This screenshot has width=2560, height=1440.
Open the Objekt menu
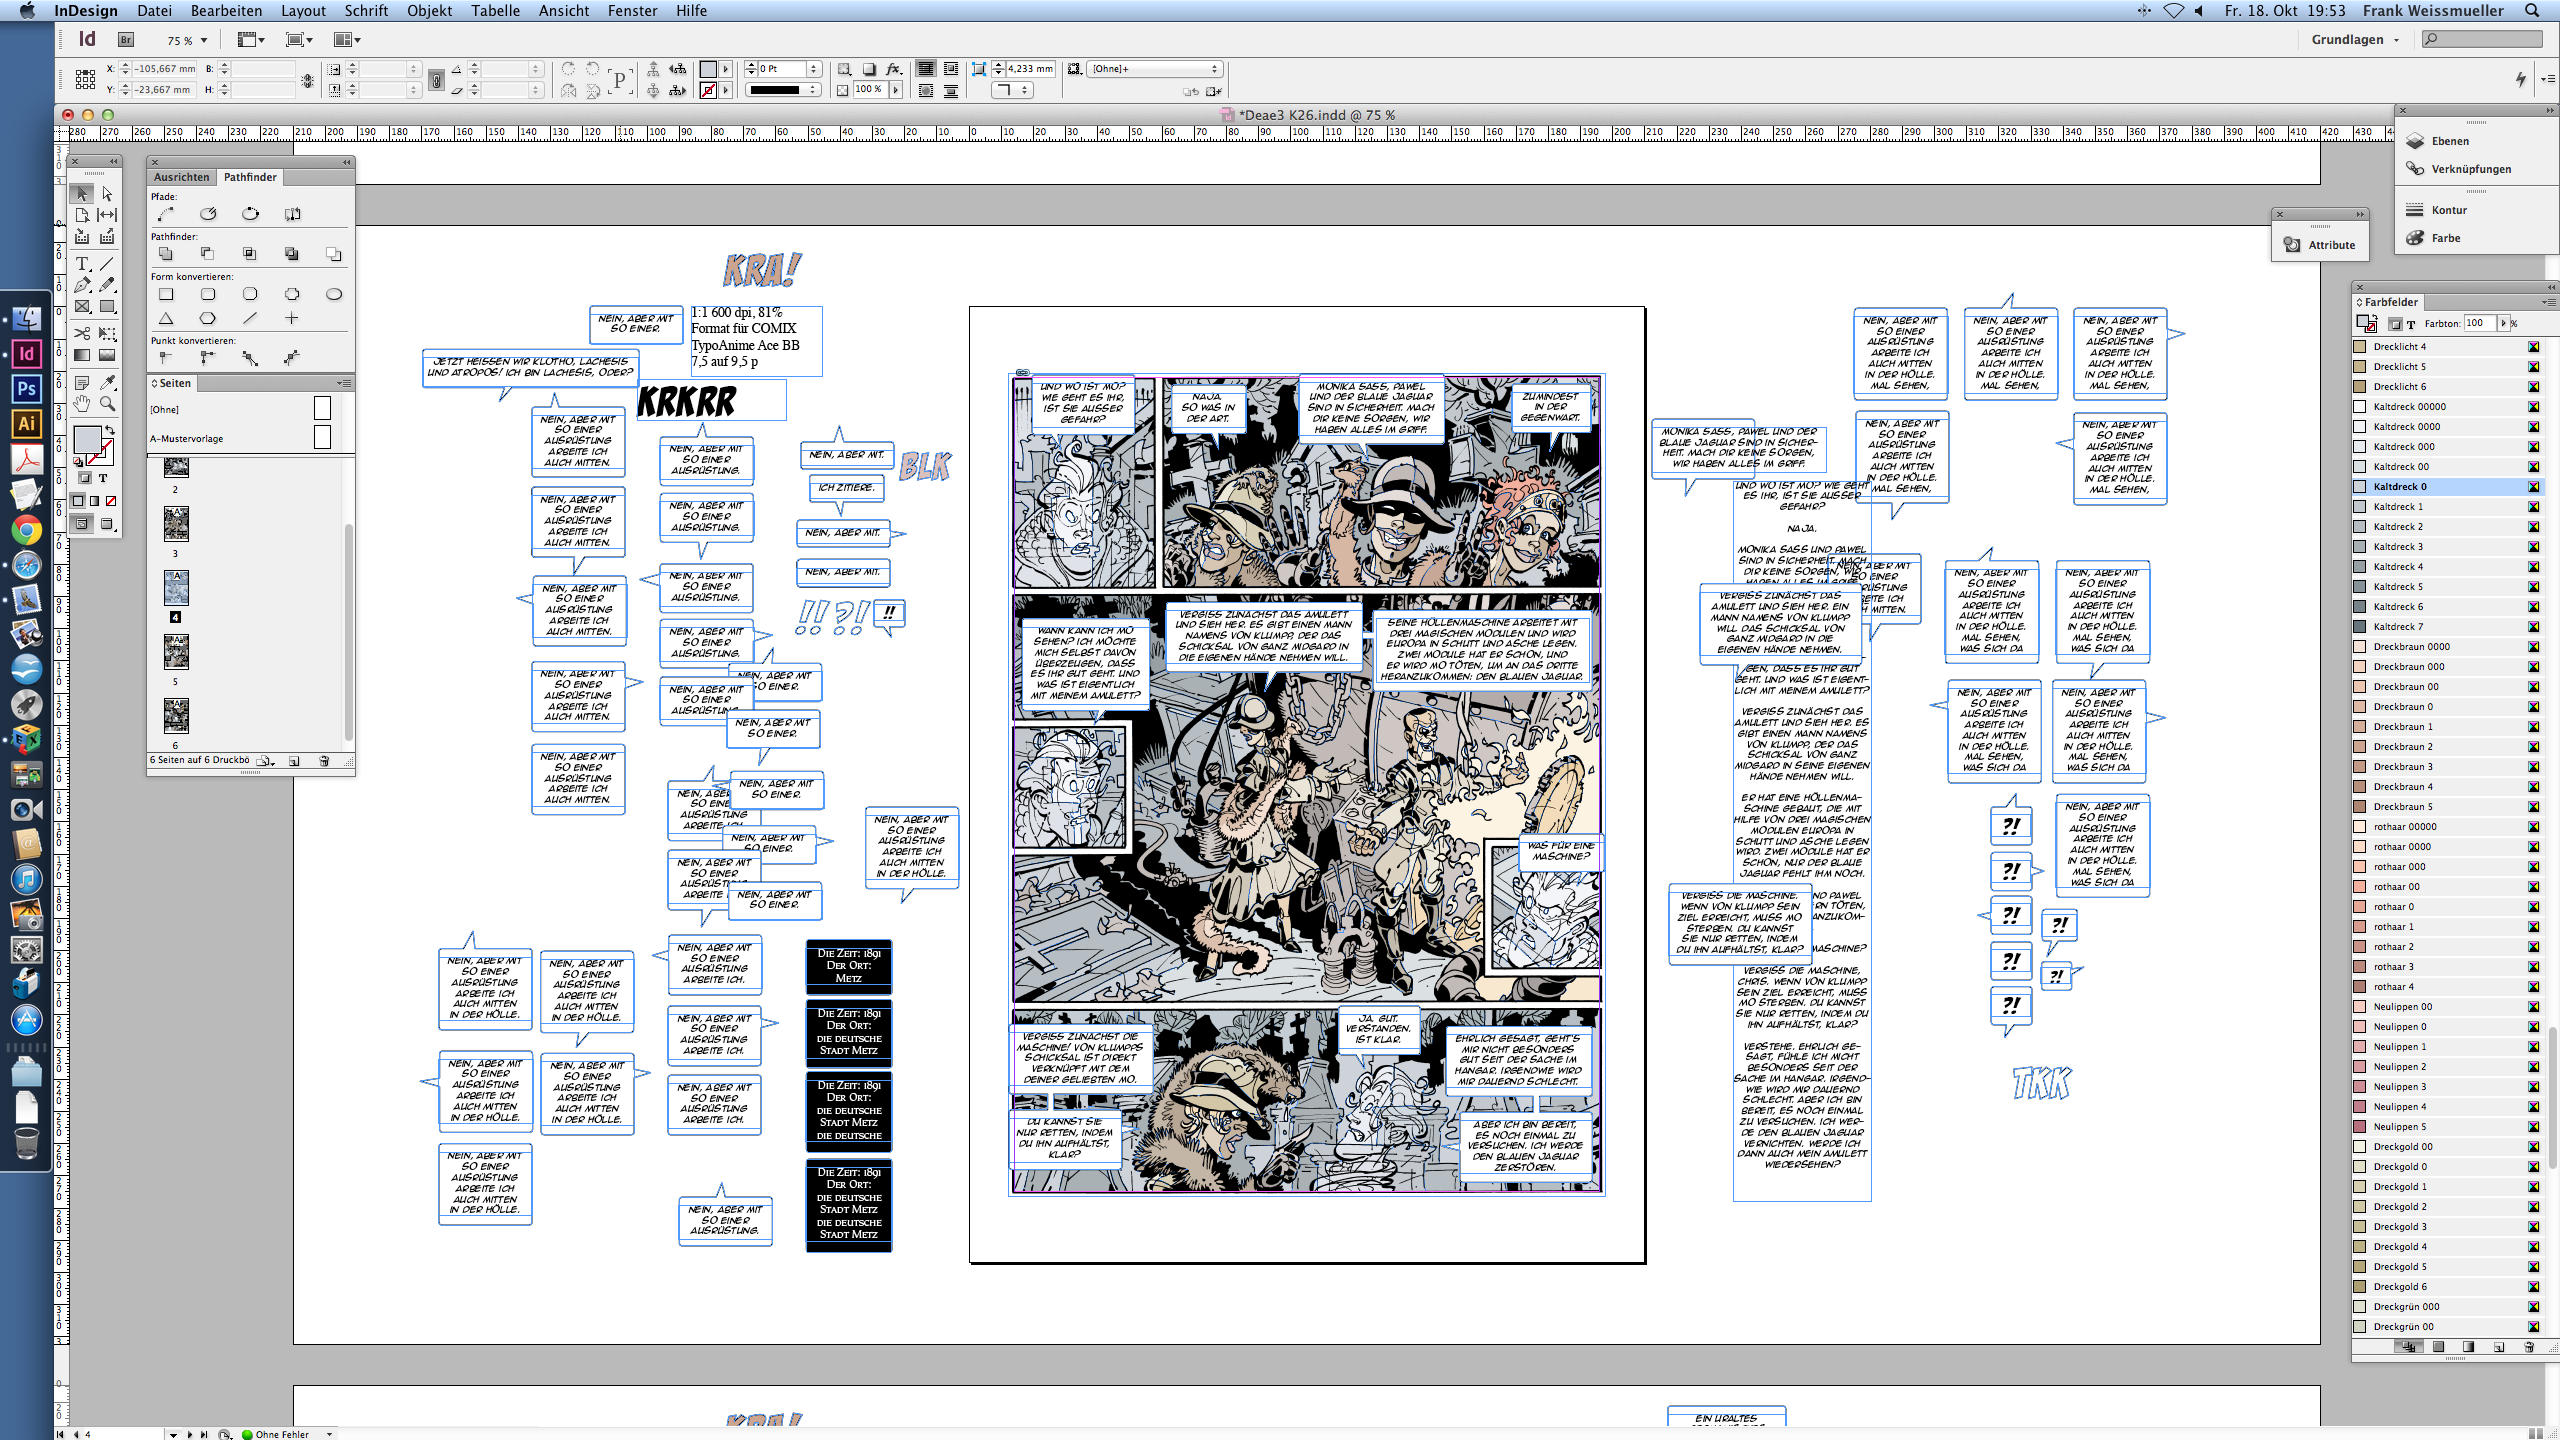point(429,11)
